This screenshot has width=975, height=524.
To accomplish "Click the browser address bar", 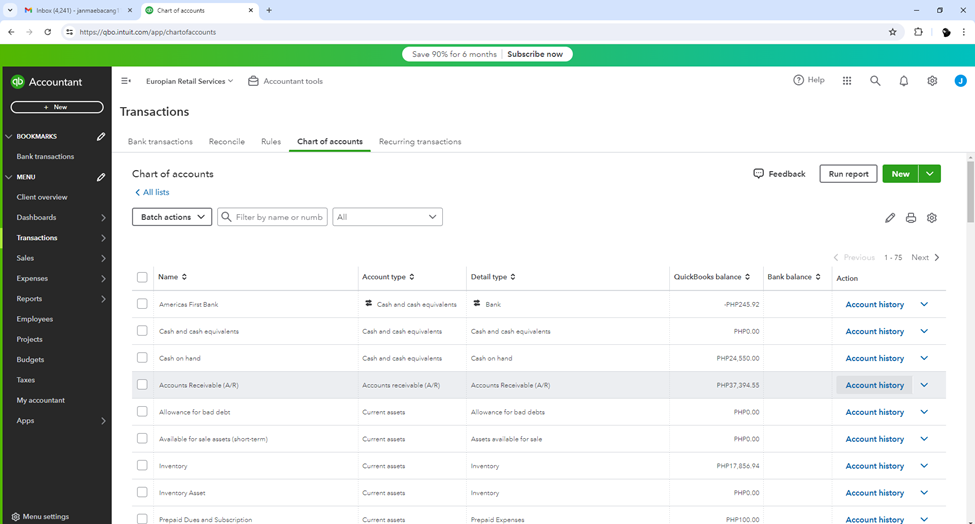I will tap(473, 32).
